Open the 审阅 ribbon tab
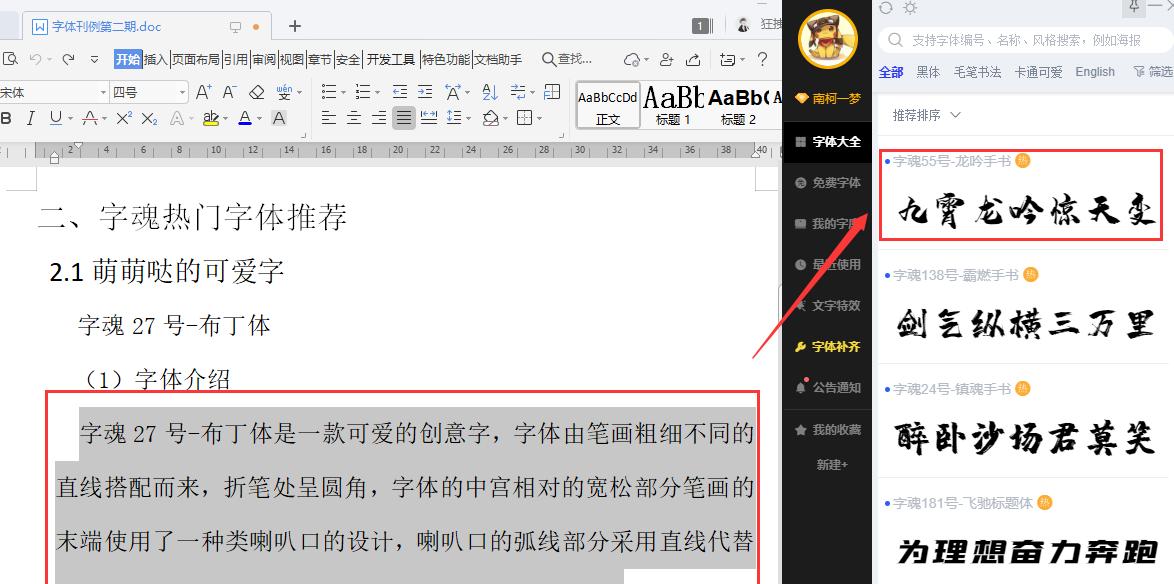This screenshot has height=584, width=1174. click(264, 59)
